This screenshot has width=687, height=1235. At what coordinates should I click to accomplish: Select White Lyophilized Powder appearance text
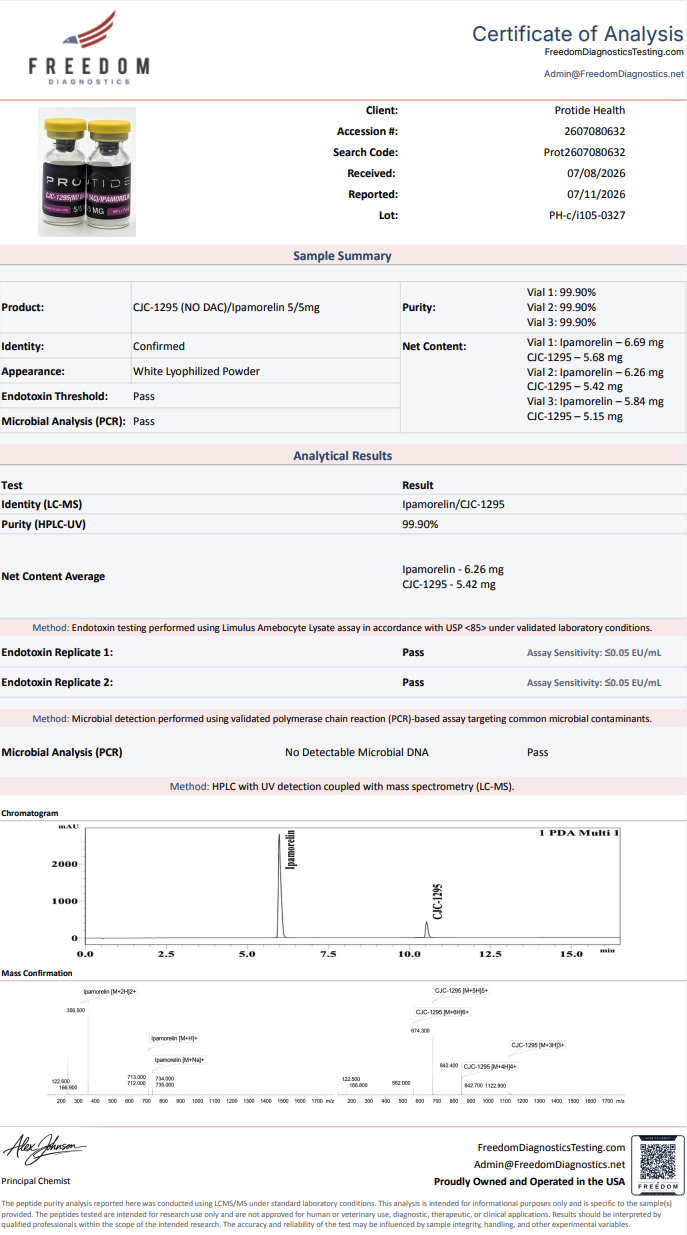pos(196,371)
